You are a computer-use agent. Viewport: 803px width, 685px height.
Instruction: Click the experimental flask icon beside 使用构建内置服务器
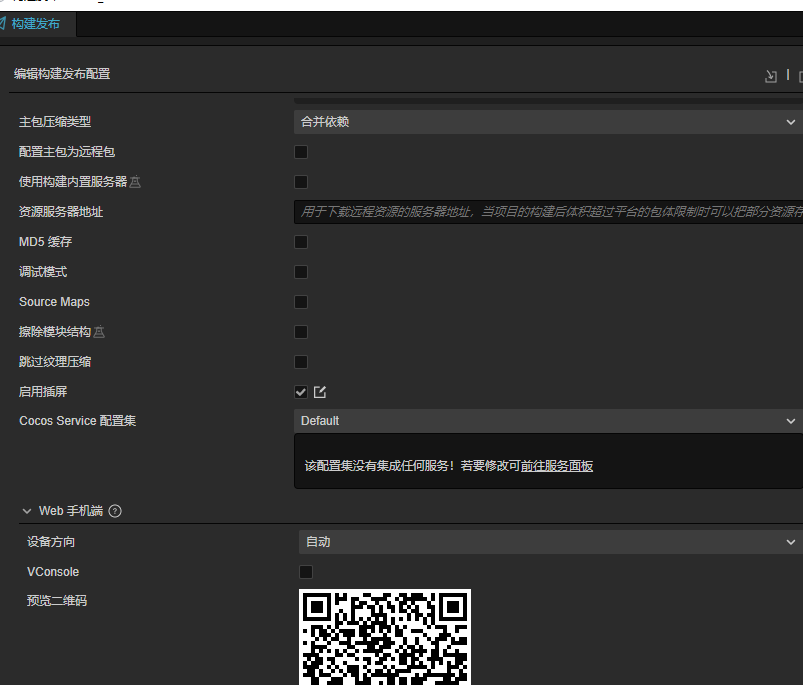coord(135,182)
